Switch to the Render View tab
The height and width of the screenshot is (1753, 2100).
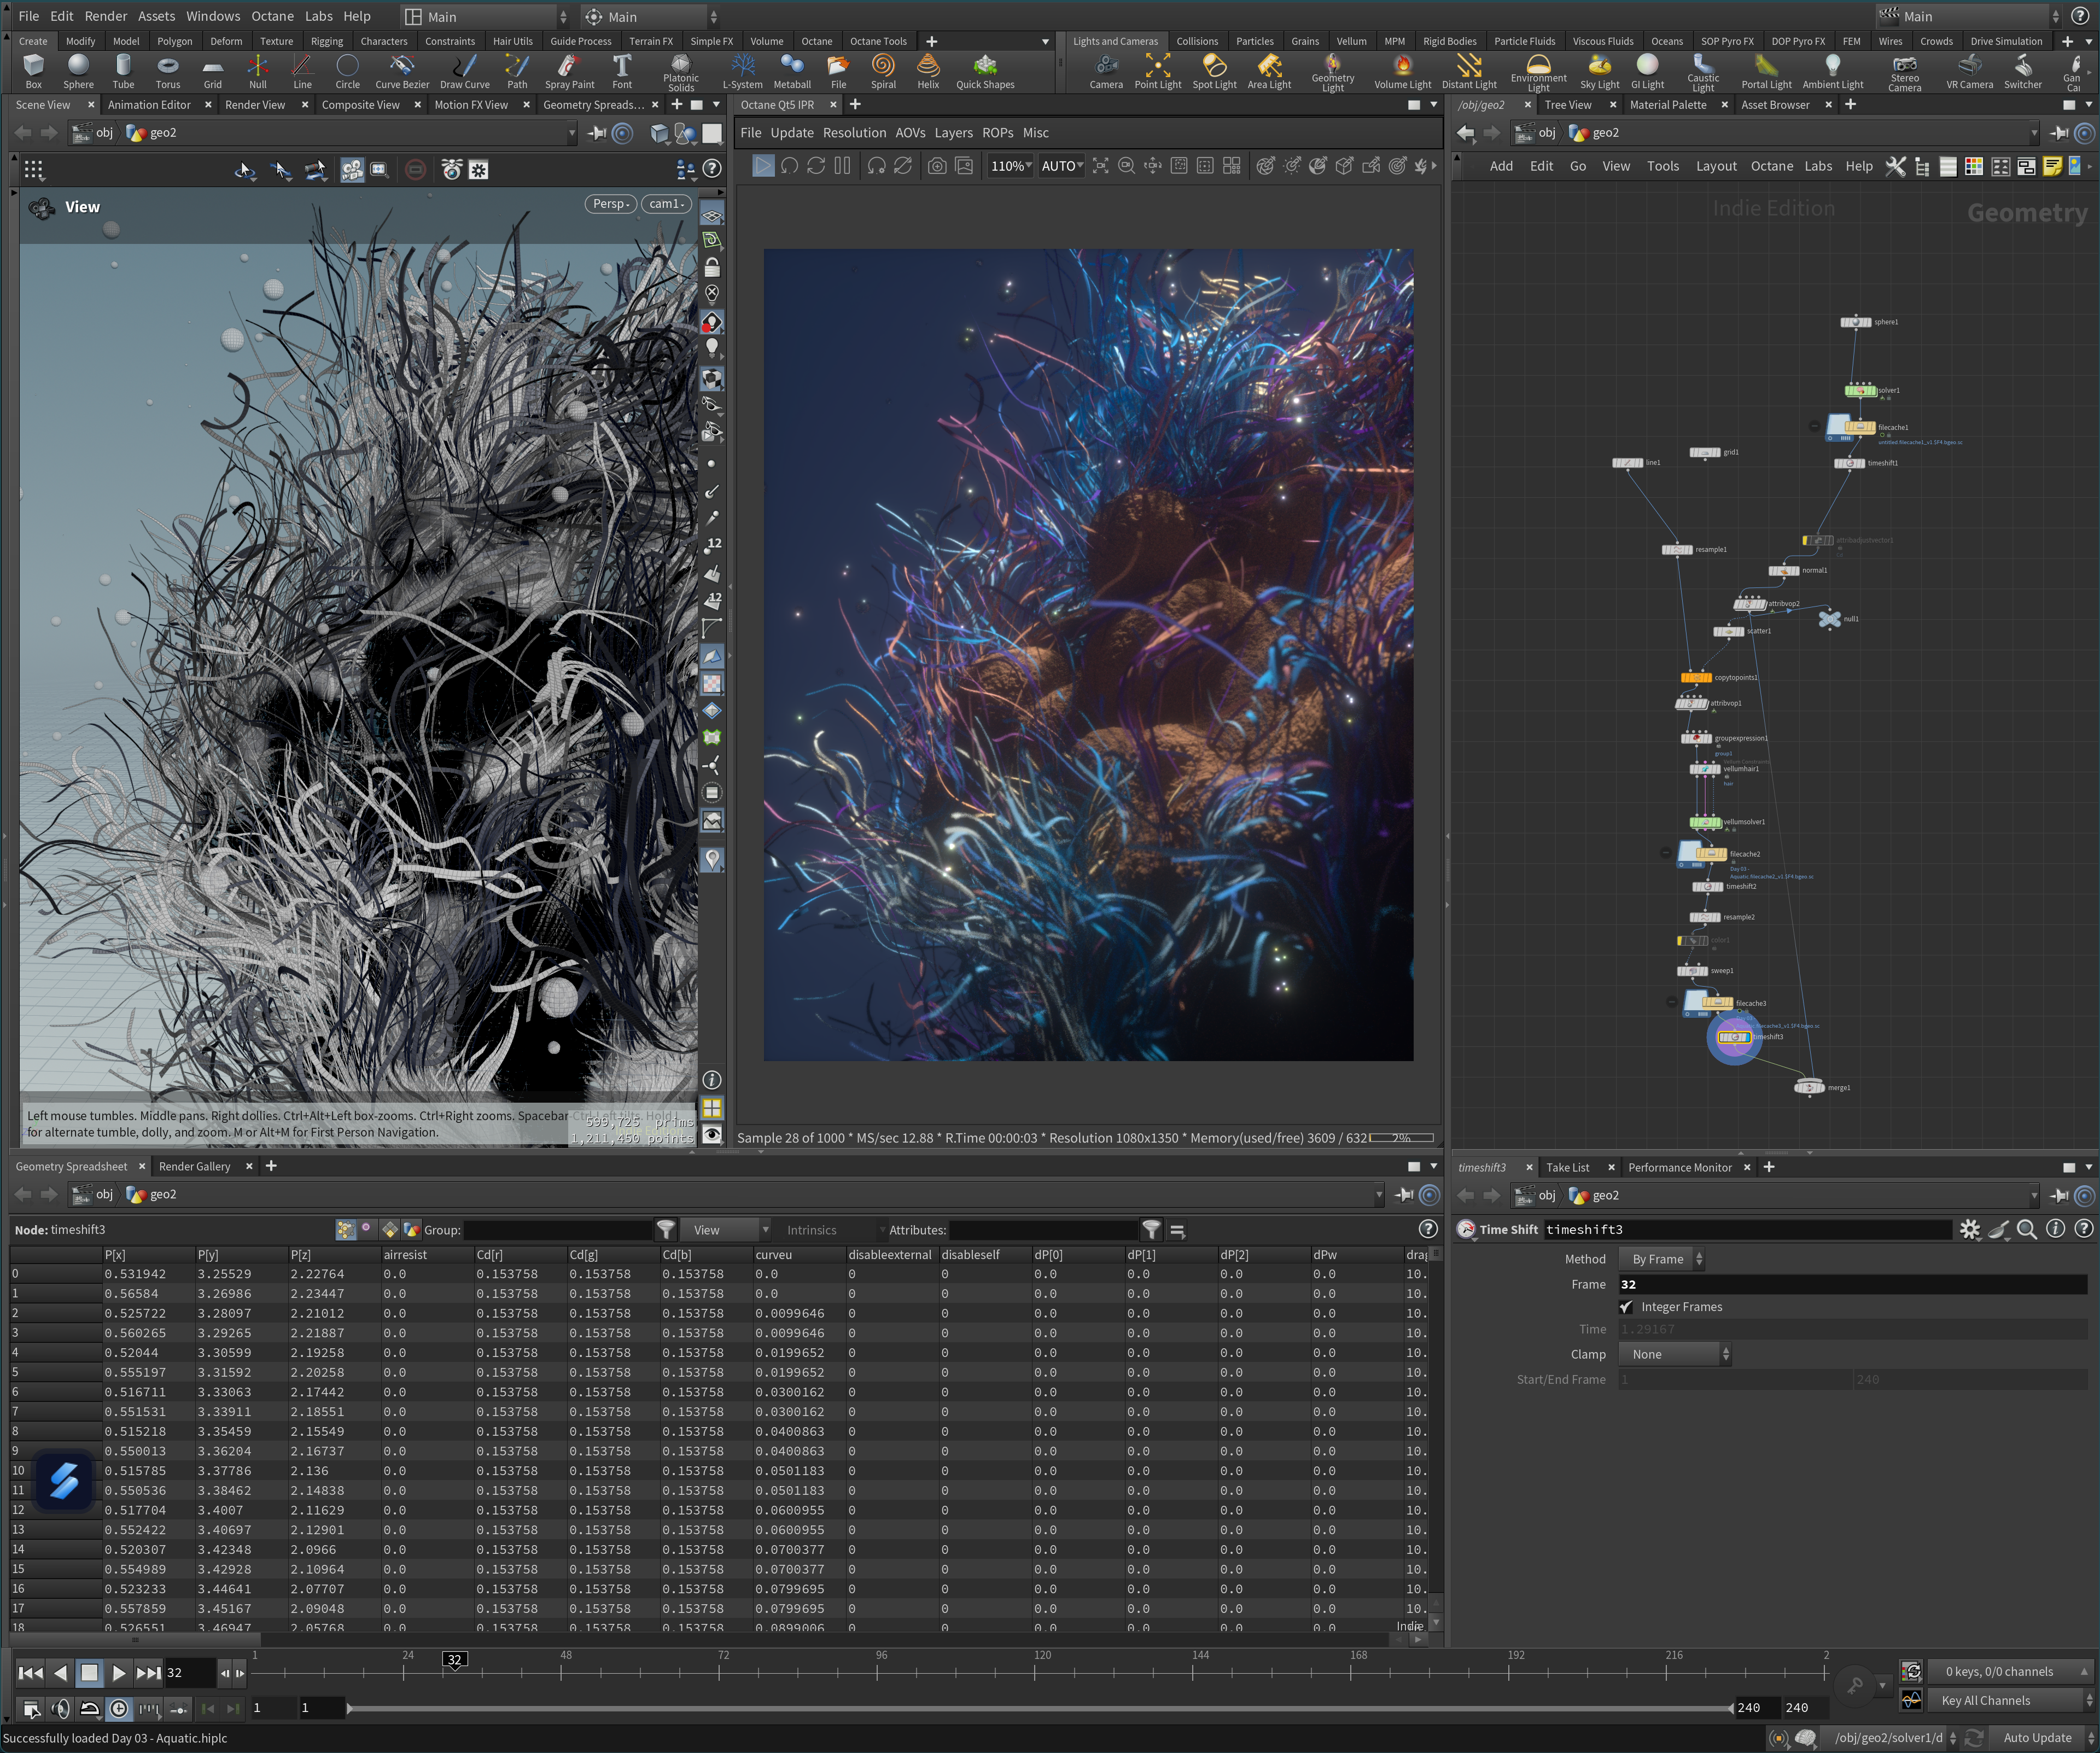[255, 105]
